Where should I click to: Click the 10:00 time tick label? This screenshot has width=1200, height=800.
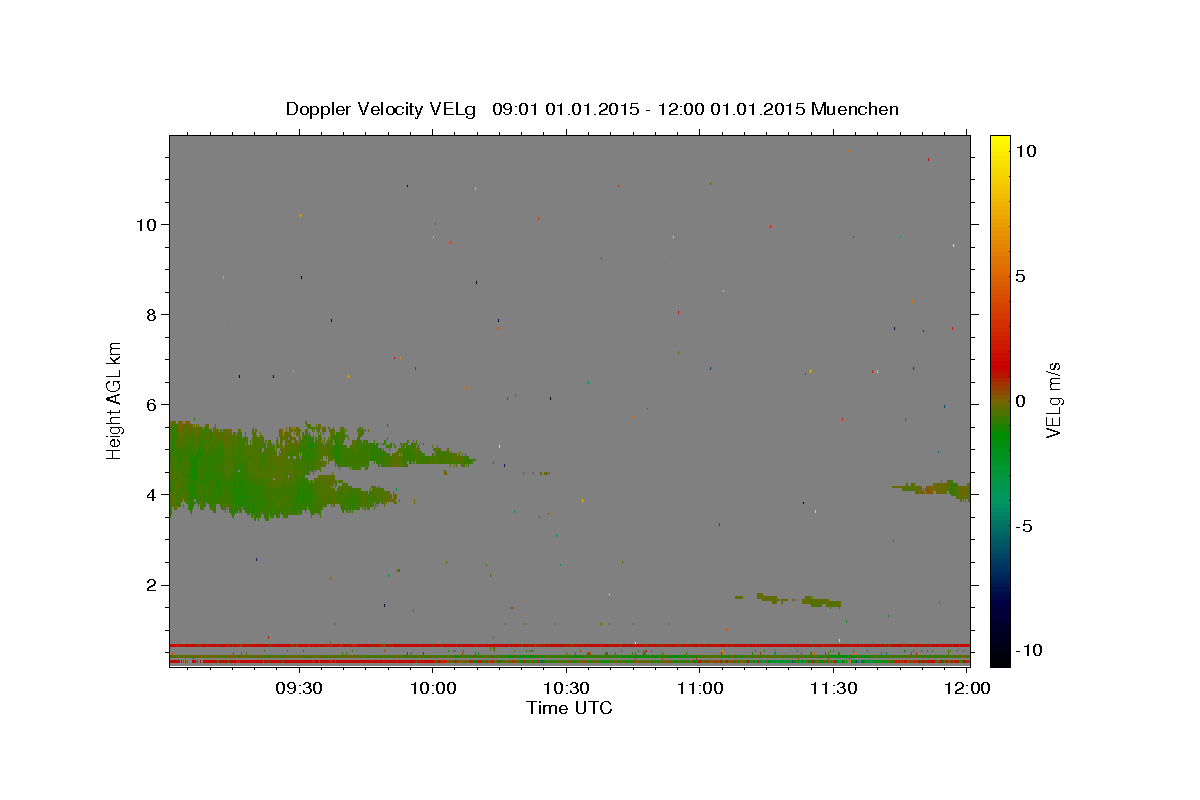click(x=433, y=688)
